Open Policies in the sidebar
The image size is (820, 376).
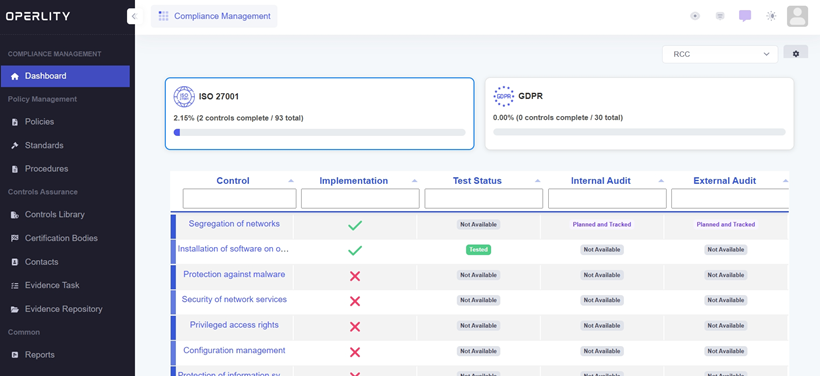39,122
